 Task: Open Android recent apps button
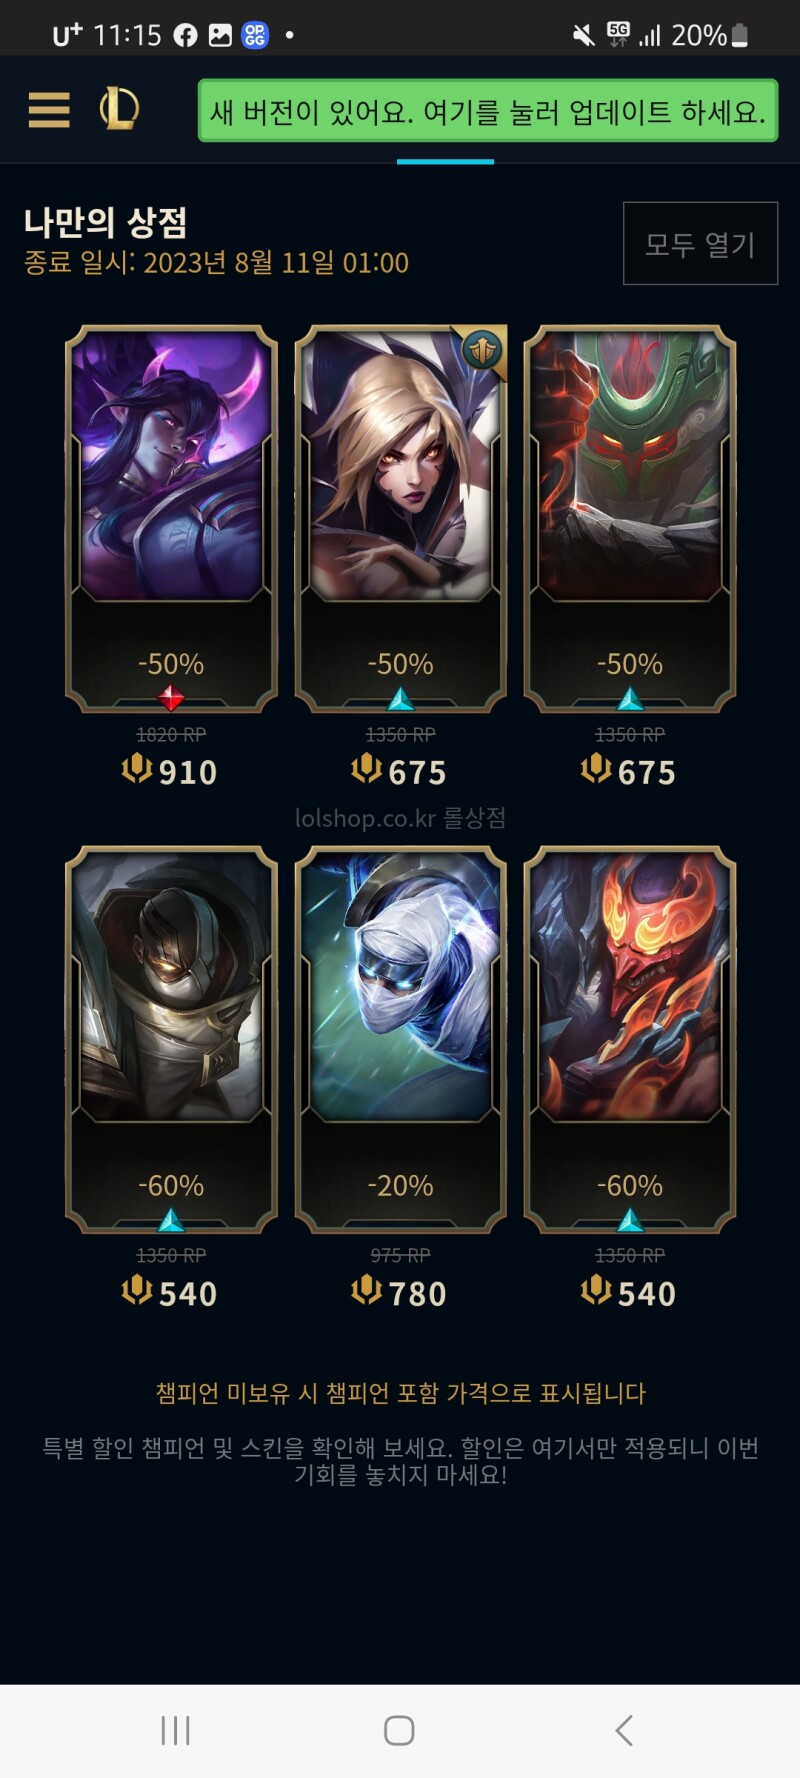tap(175, 1730)
